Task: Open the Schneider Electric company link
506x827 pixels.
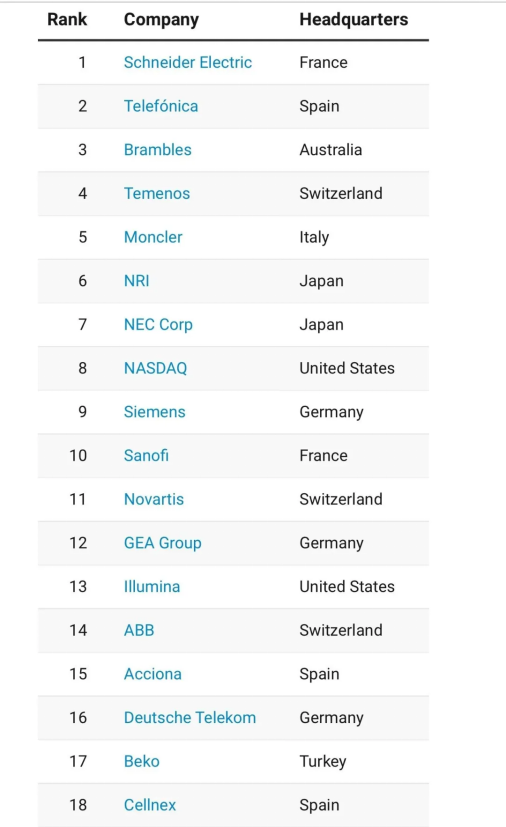Action: [x=188, y=62]
